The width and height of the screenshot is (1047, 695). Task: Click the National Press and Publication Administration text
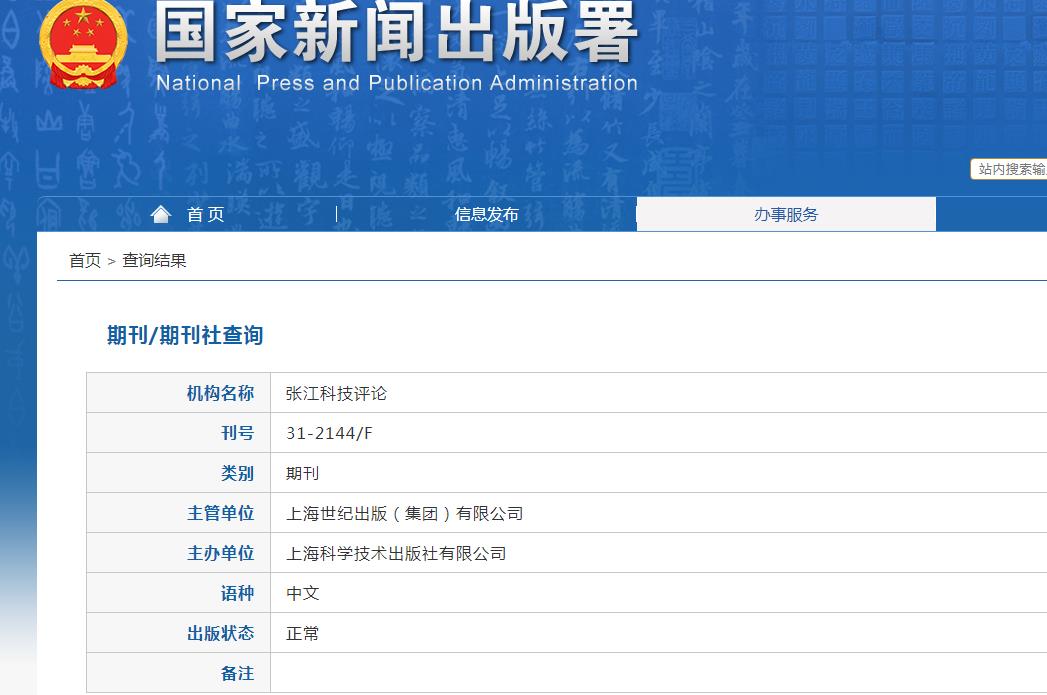coord(396,83)
